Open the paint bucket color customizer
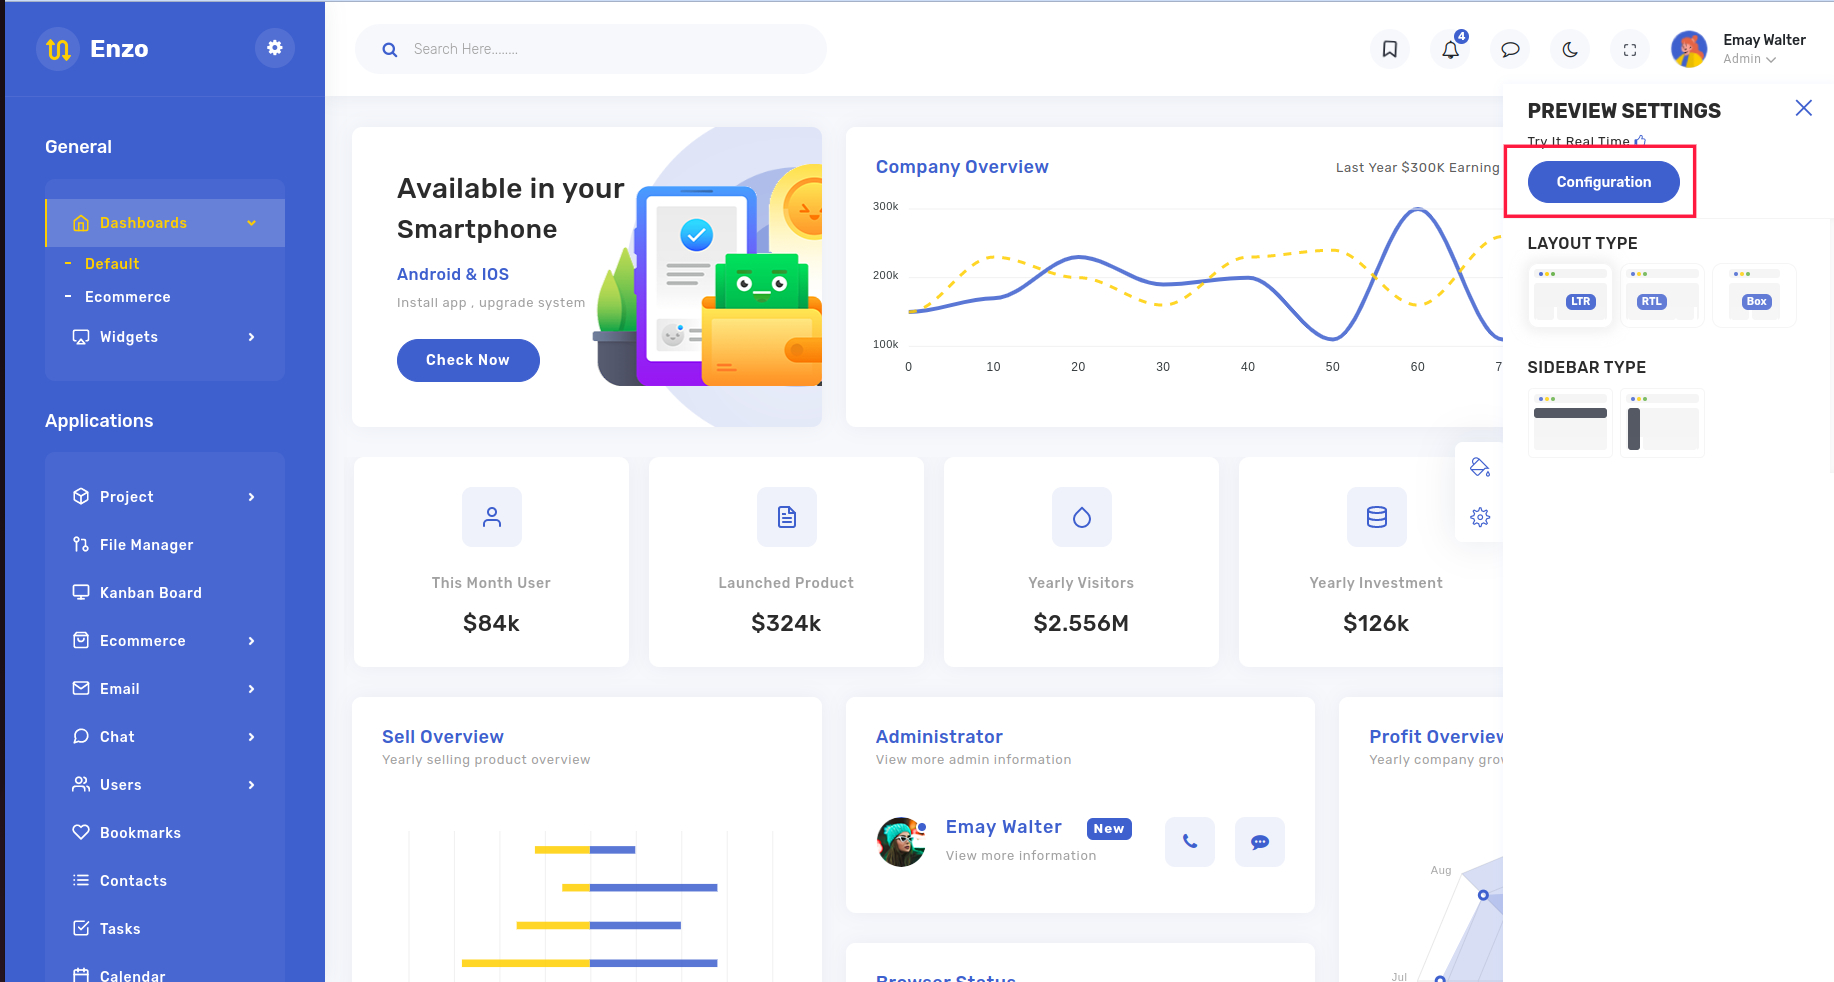 coord(1480,467)
